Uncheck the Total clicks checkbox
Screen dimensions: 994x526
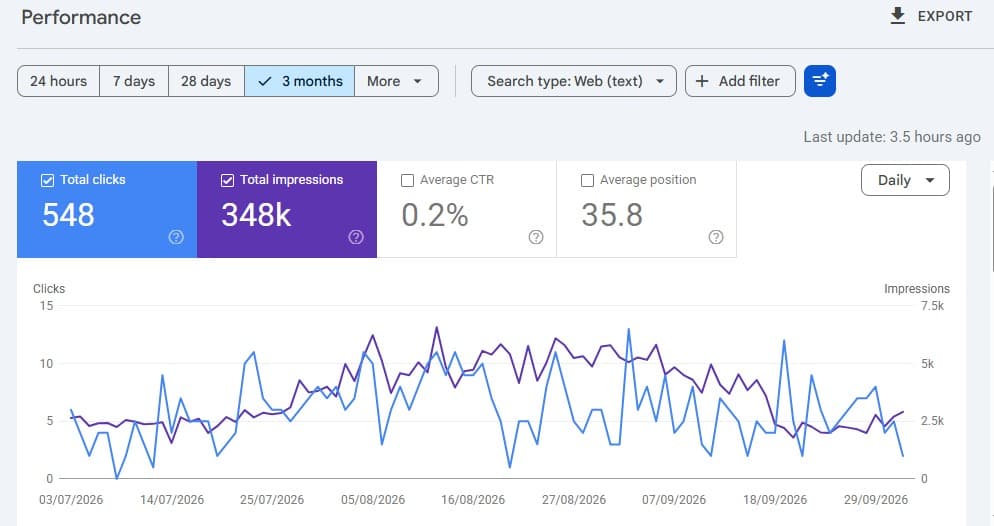(x=48, y=181)
